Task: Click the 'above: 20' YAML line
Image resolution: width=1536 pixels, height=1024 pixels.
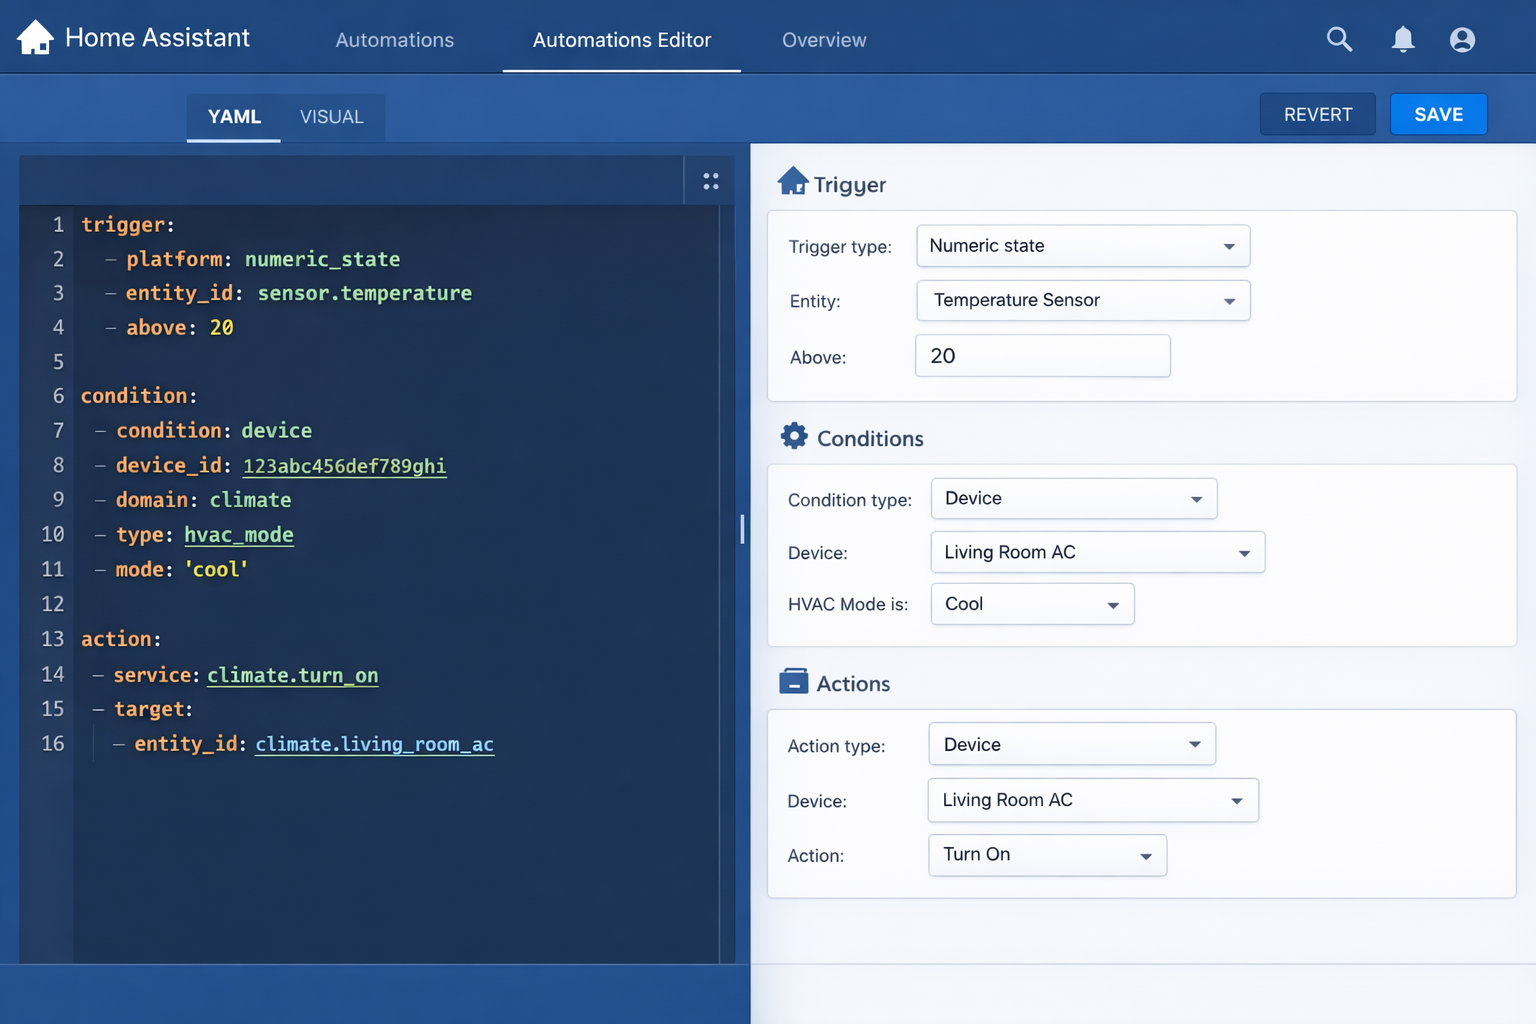Action: 180,328
